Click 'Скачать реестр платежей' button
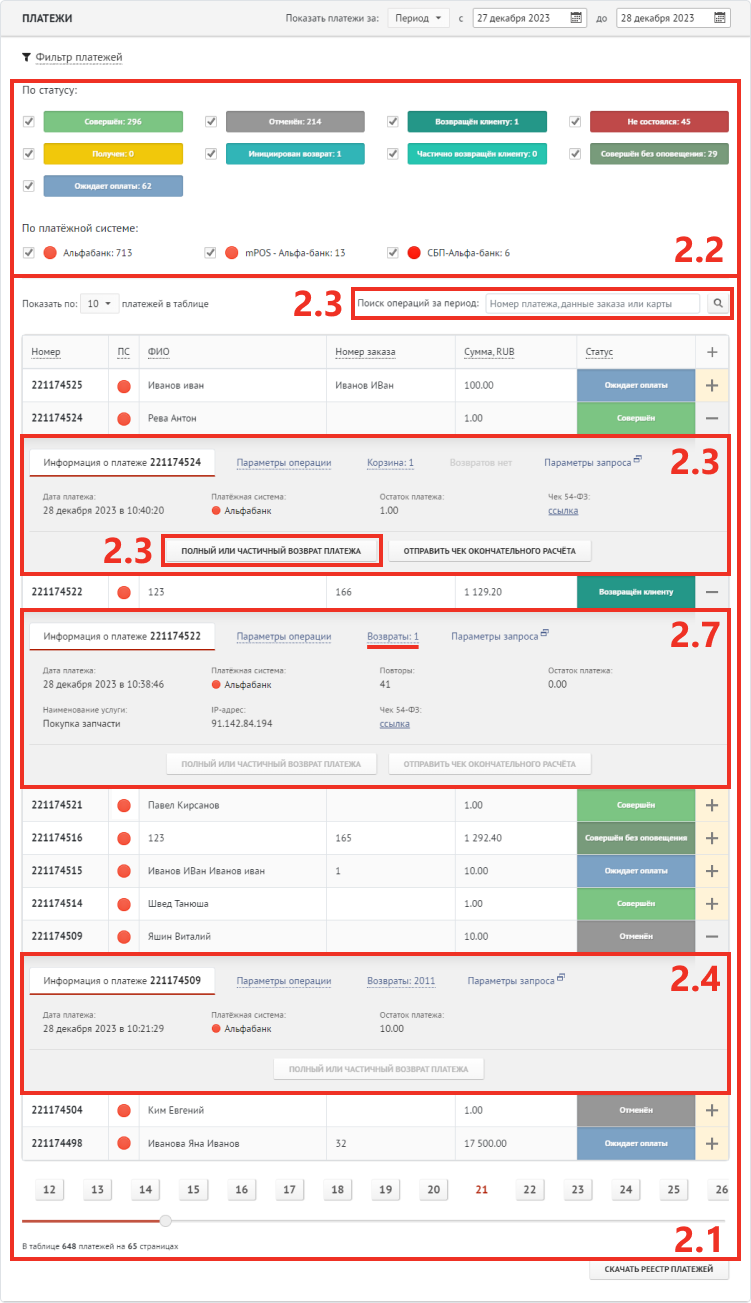The width and height of the screenshot is (751, 1303). coord(659,1270)
